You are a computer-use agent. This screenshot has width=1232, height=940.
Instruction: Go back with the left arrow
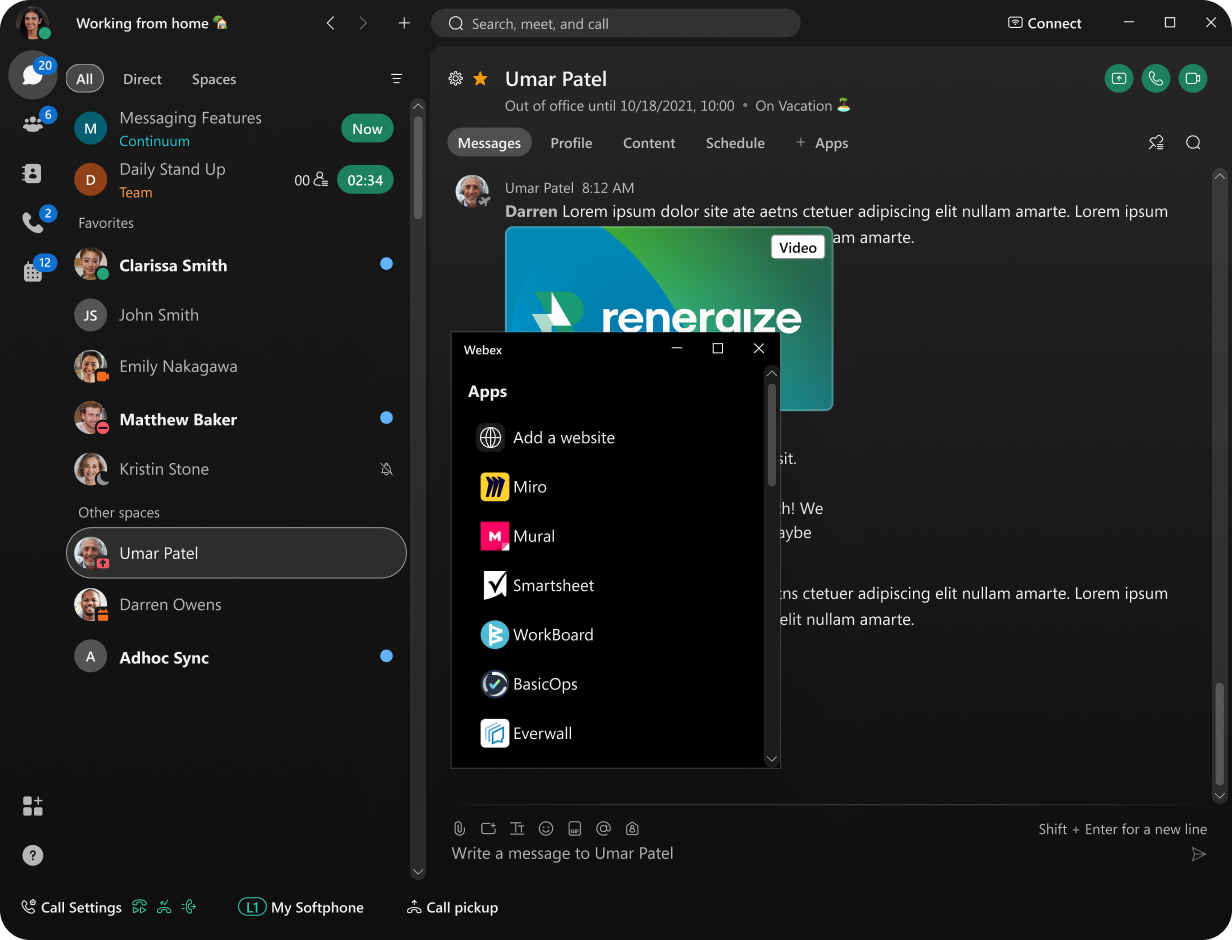click(330, 23)
